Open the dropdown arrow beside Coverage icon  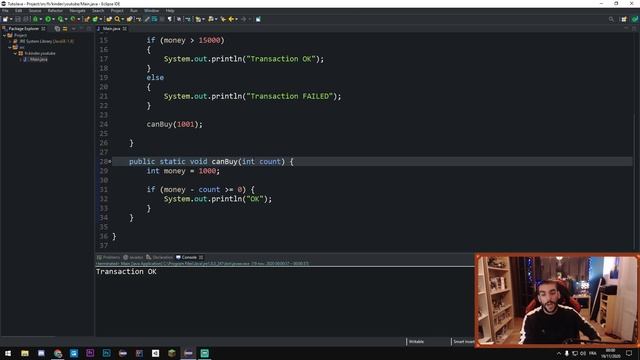[66, 19]
